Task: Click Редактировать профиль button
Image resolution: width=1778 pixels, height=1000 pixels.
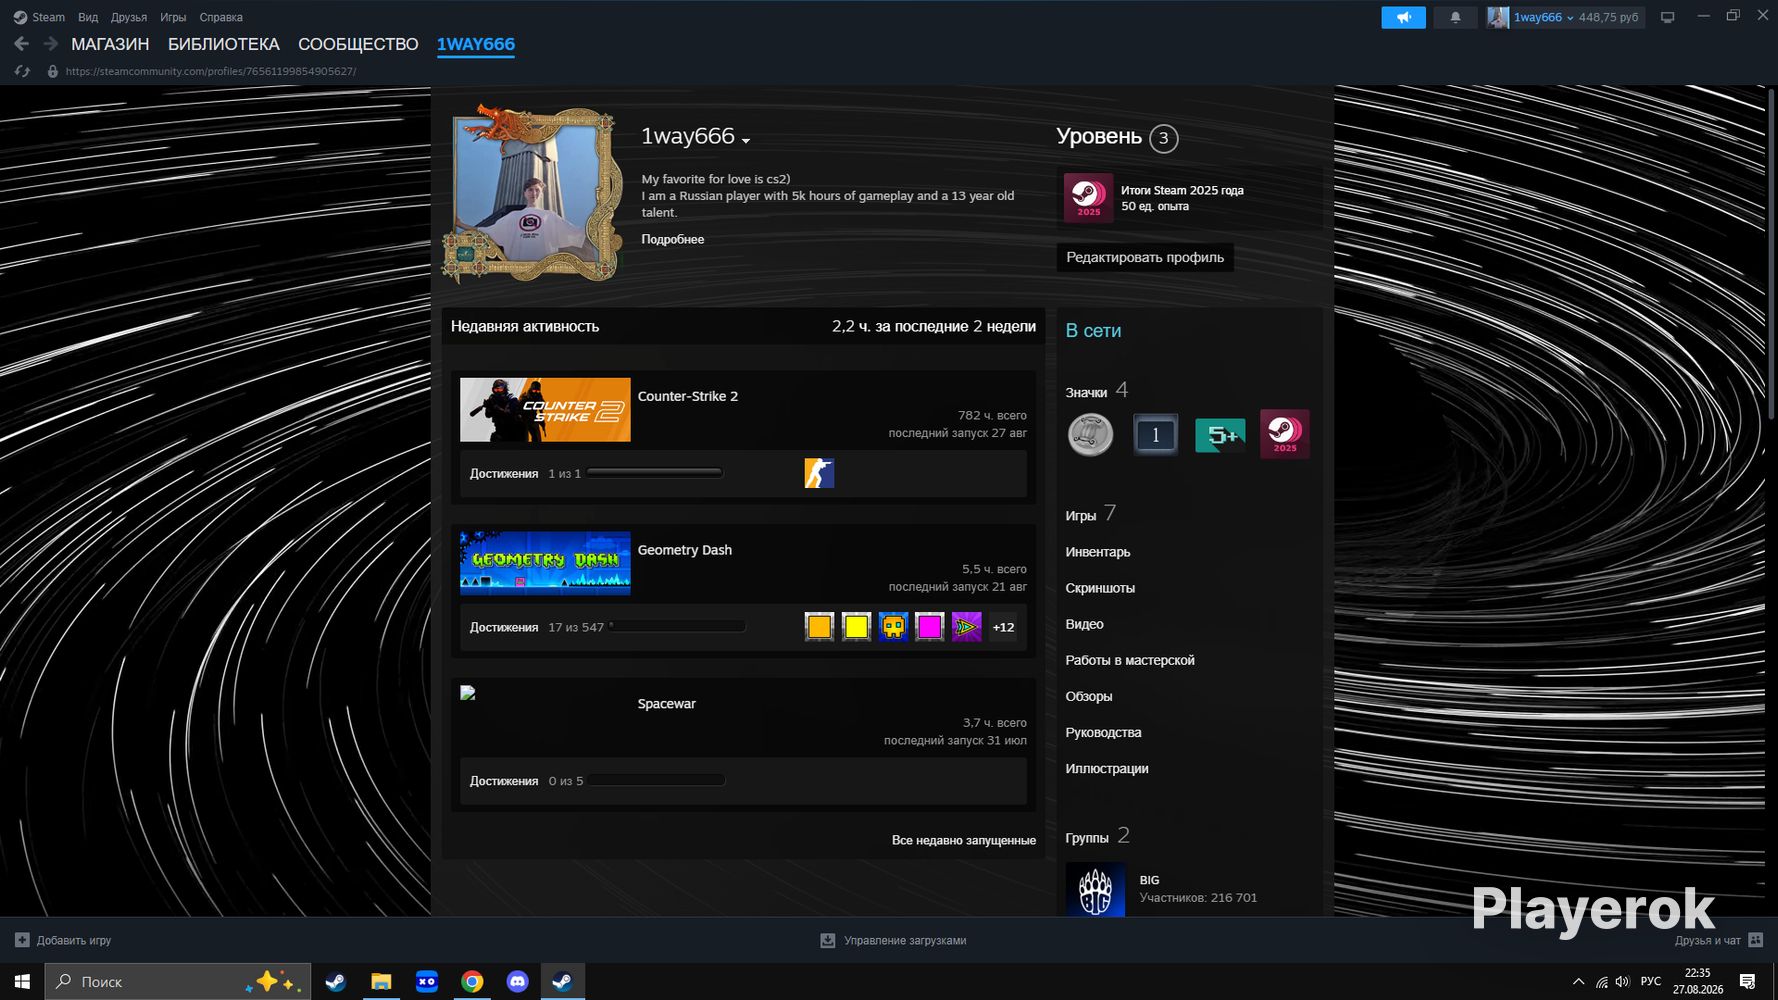Action: click(x=1145, y=257)
